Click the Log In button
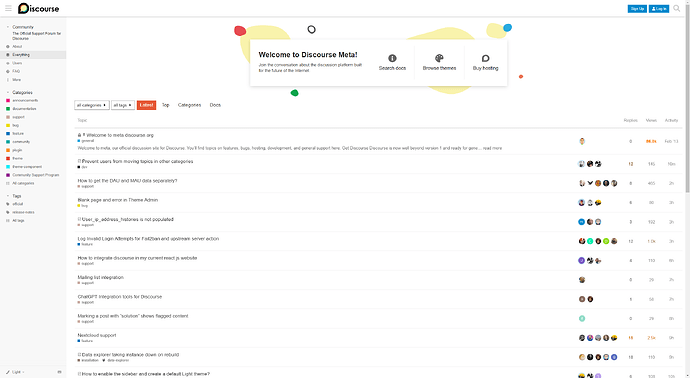690x378 pixels. coord(659,9)
